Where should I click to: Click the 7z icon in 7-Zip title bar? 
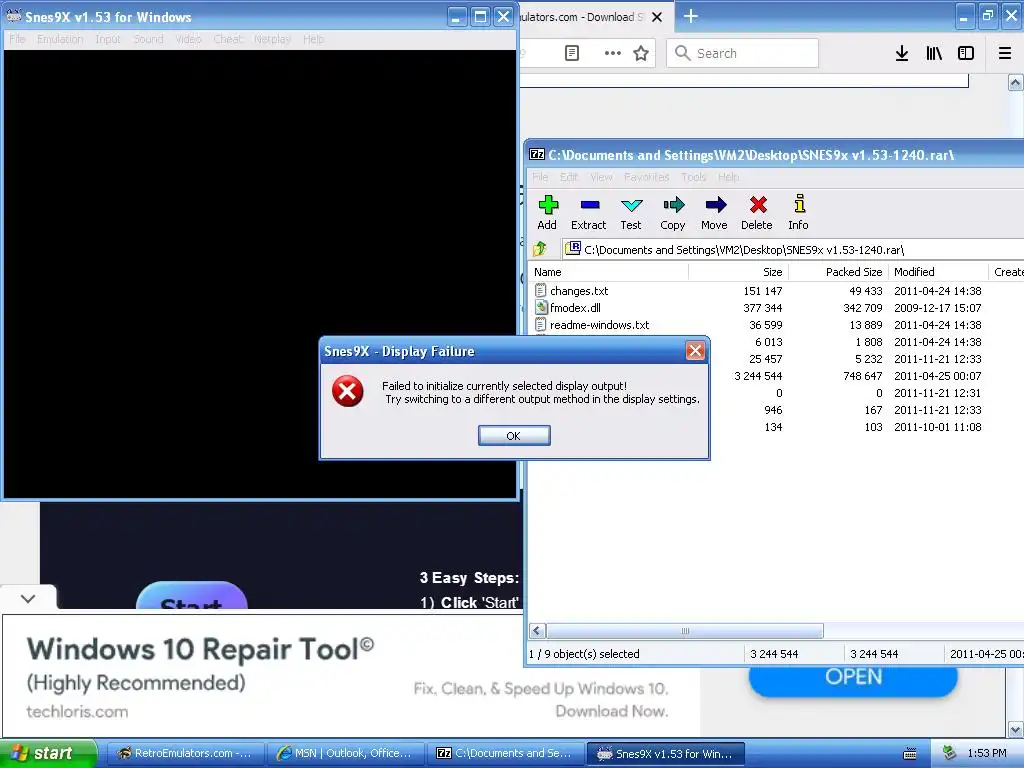tap(537, 155)
